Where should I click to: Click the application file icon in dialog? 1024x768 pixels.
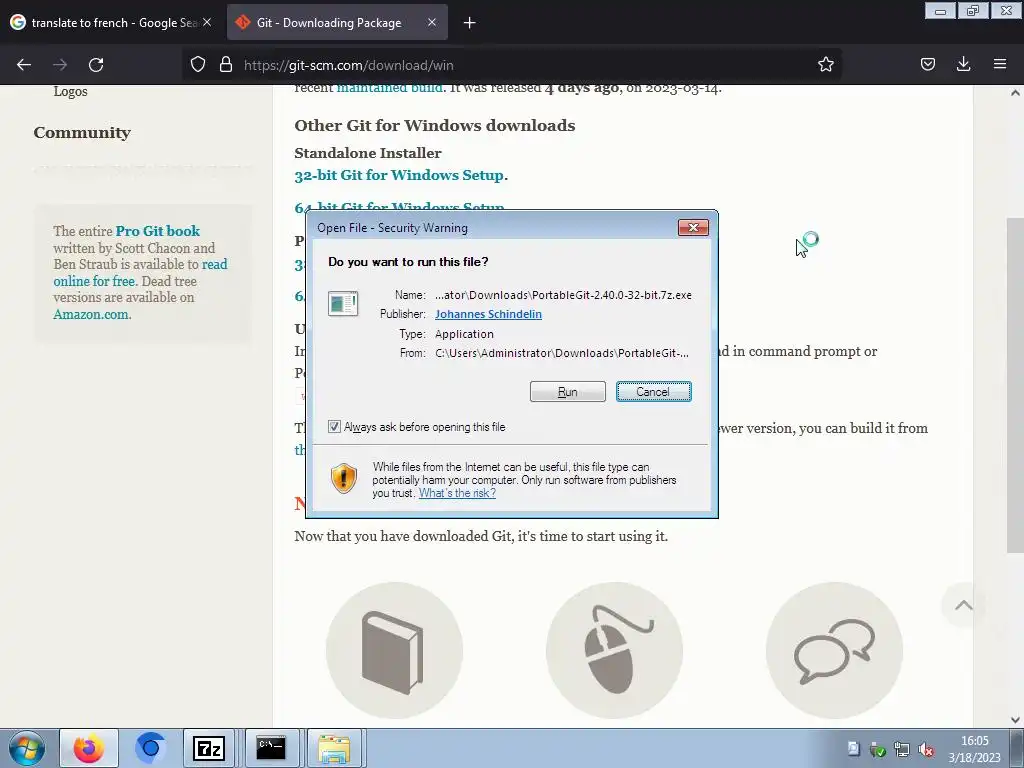[343, 304]
